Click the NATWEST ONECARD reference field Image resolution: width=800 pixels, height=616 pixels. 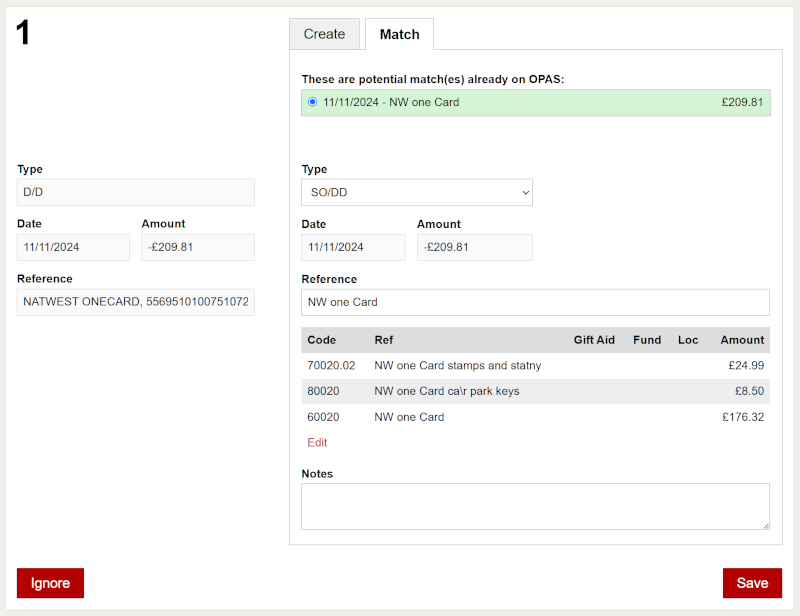[x=136, y=302]
